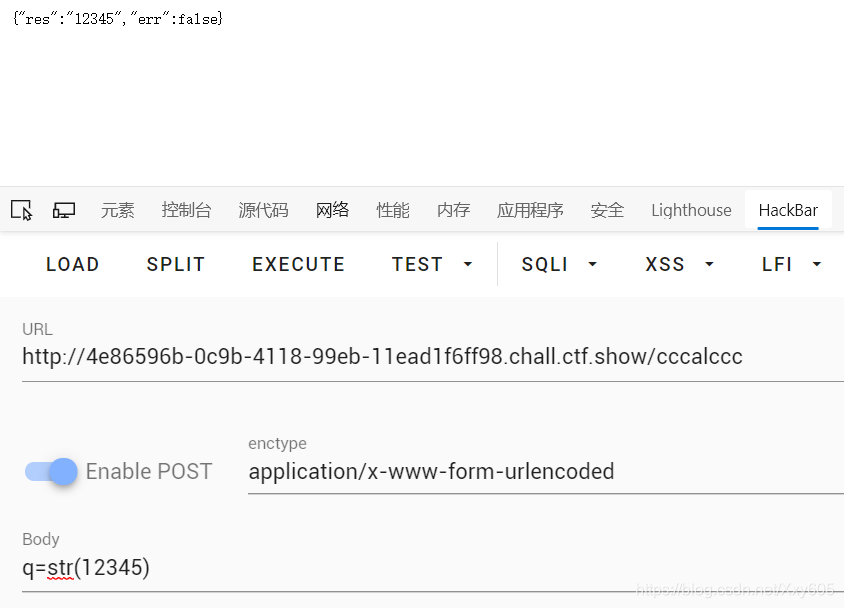Toggle the device toolbar emulation icon
The width and height of the screenshot is (844, 608).
63,210
